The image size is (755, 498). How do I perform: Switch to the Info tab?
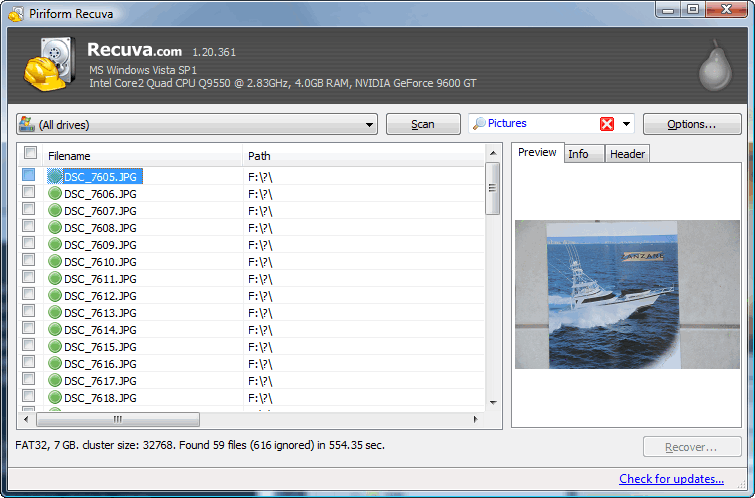click(584, 154)
